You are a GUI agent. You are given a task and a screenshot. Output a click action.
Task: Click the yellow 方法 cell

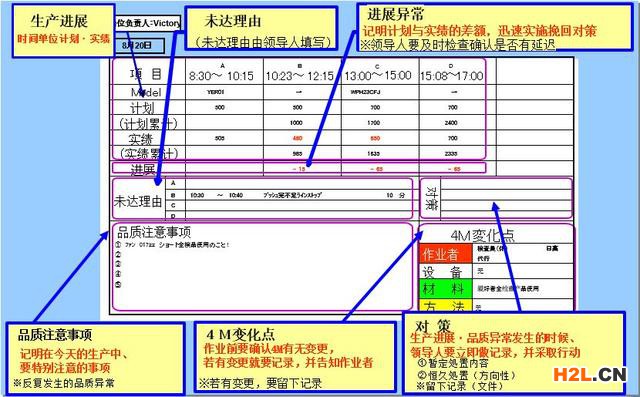pyautogui.click(x=446, y=305)
